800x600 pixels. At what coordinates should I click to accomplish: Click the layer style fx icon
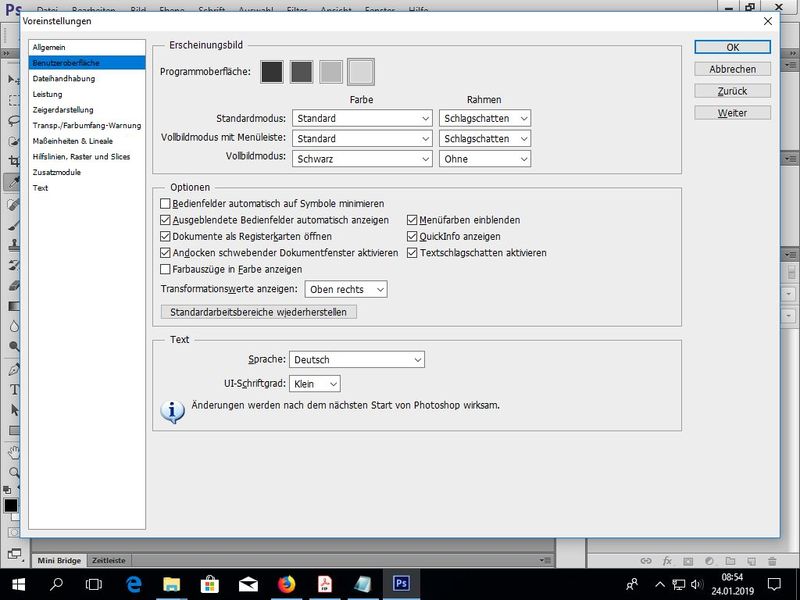667,561
